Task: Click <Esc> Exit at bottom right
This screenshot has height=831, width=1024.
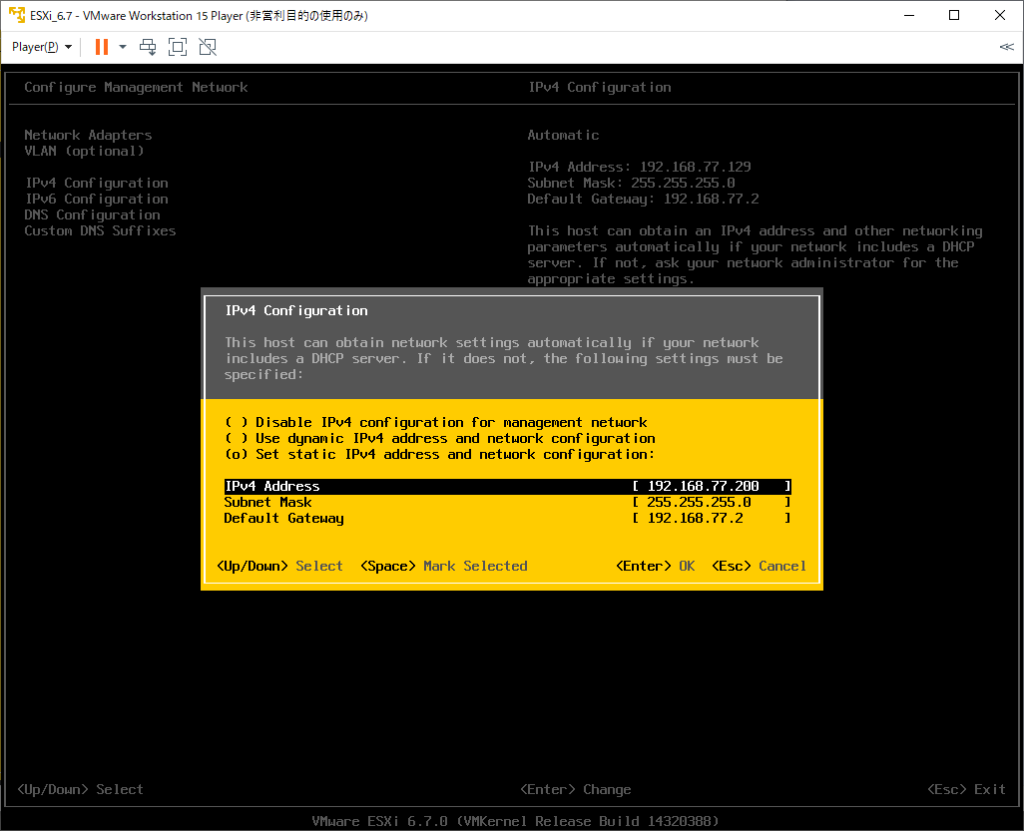Action: [x=967, y=789]
